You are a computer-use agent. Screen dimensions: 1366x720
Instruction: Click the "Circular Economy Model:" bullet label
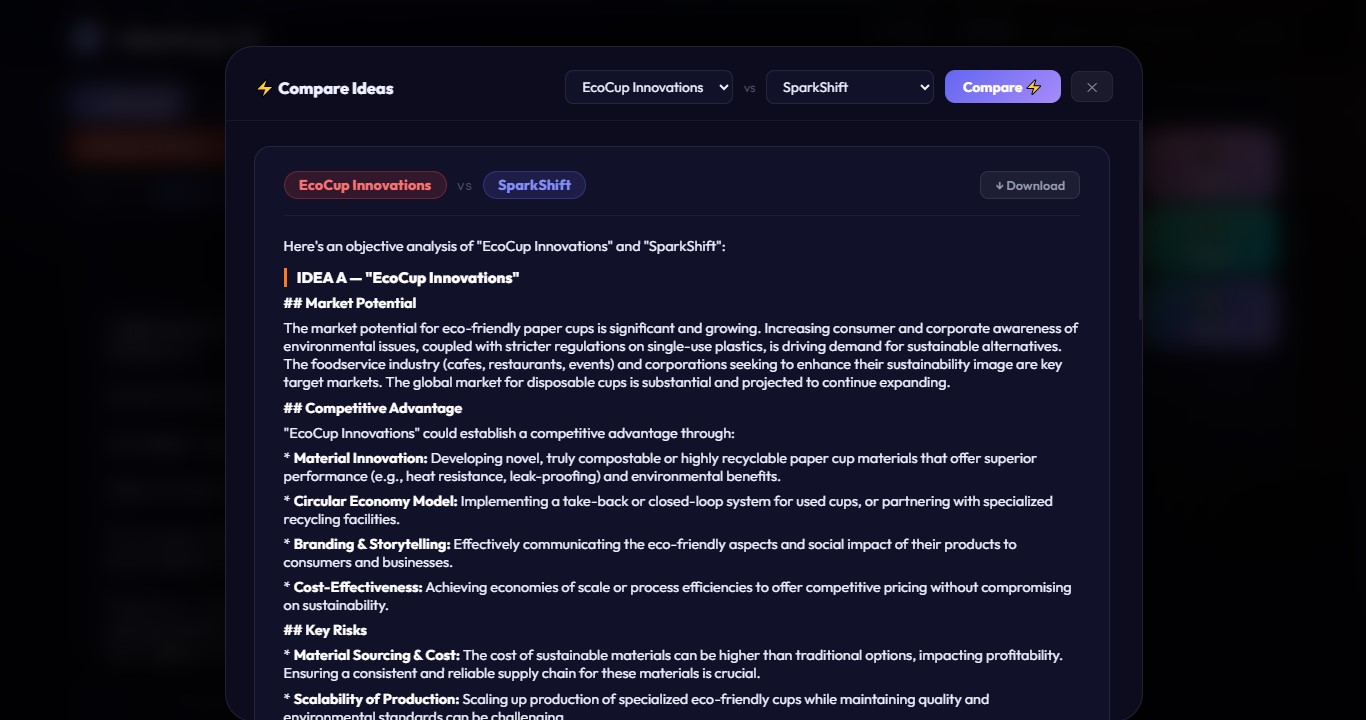click(375, 501)
